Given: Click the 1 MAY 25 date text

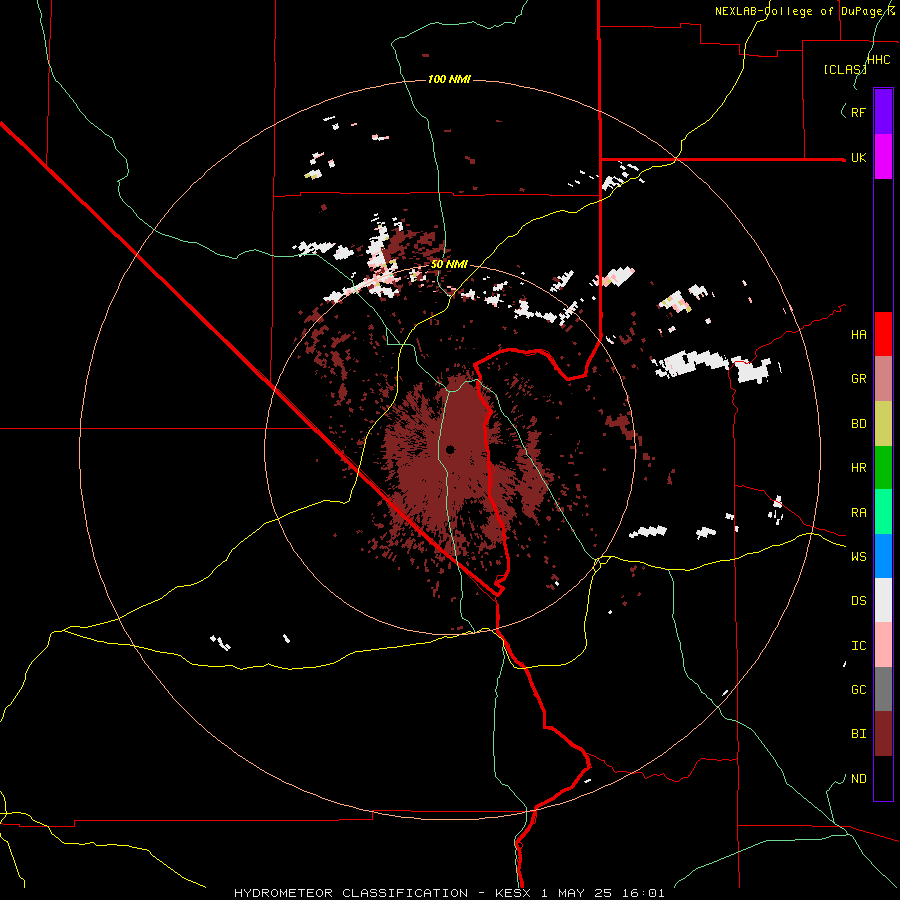Looking at the screenshot, I should coord(576,893).
